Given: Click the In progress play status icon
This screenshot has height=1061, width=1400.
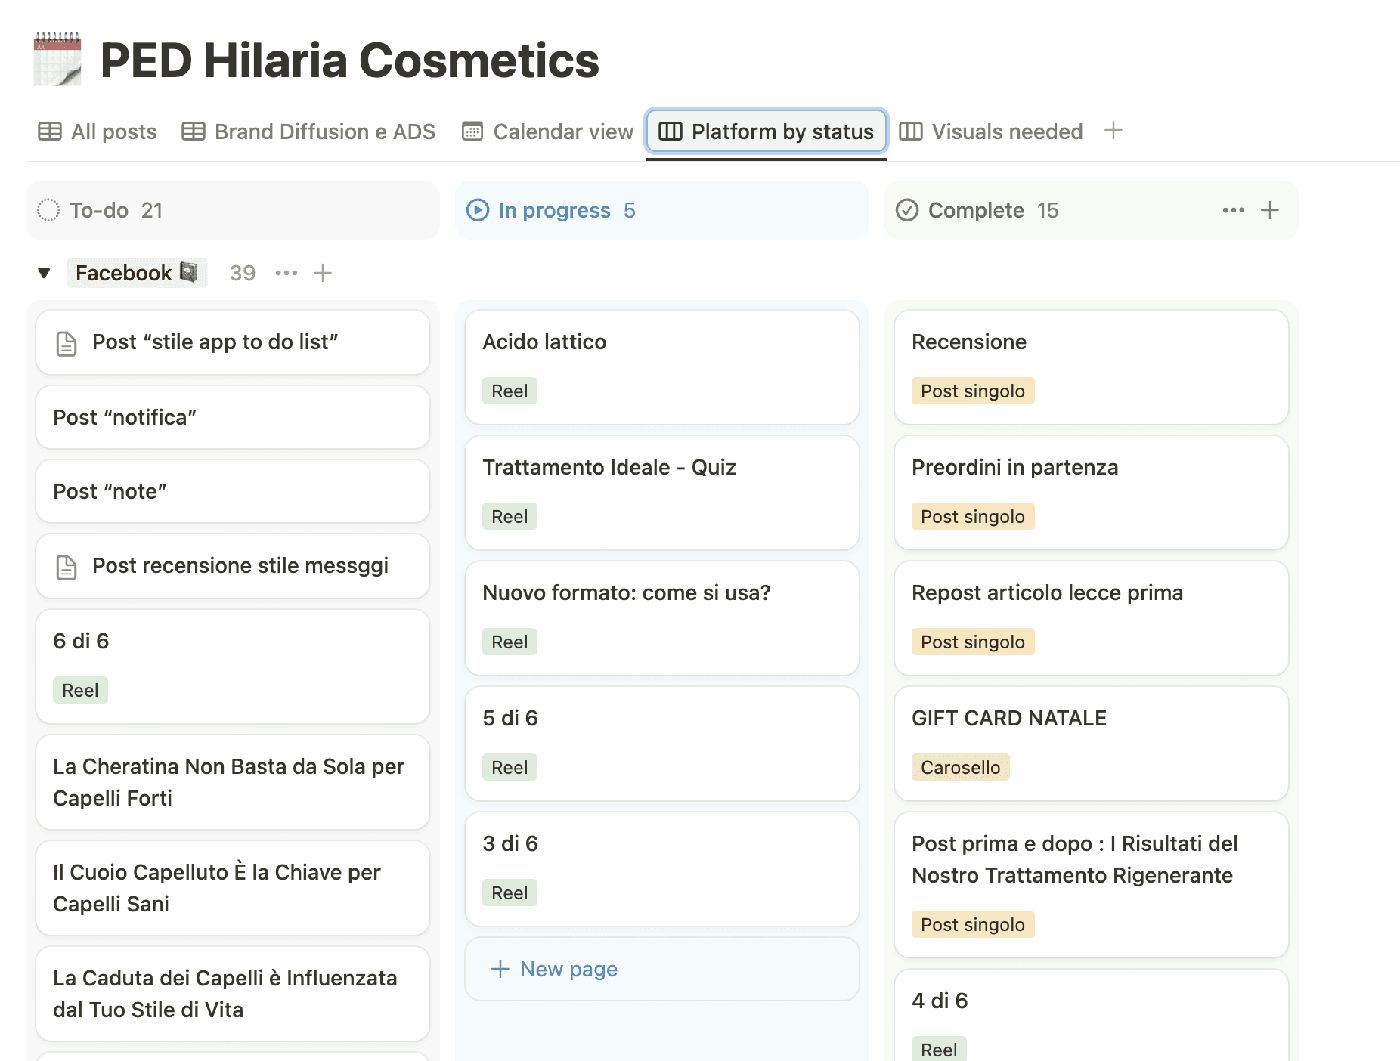Looking at the screenshot, I should point(478,210).
